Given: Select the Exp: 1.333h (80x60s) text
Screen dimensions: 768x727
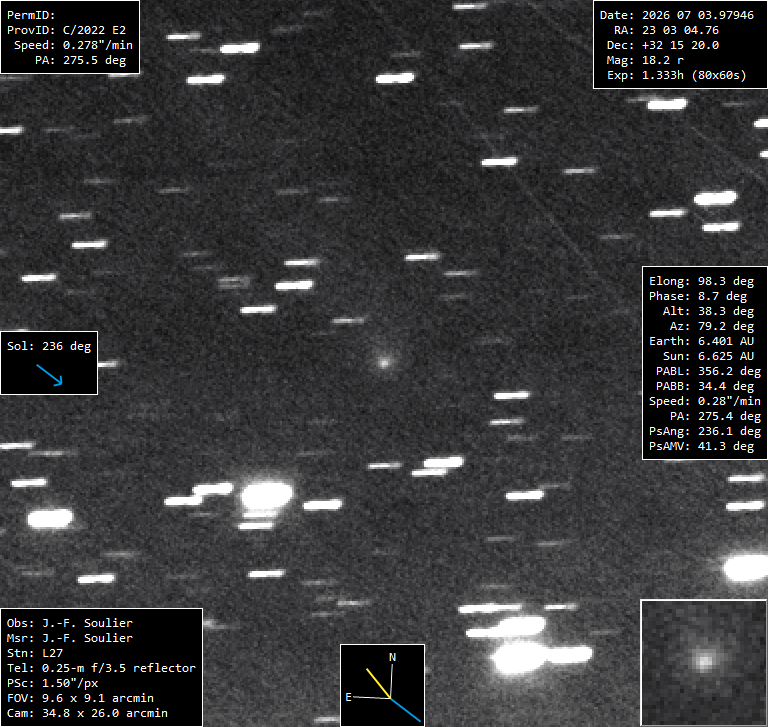Looking at the screenshot, I should pyautogui.click(x=676, y=75).
